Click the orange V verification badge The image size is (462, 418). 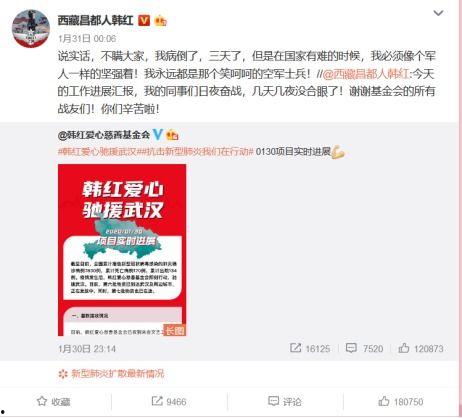coord(144,21)
